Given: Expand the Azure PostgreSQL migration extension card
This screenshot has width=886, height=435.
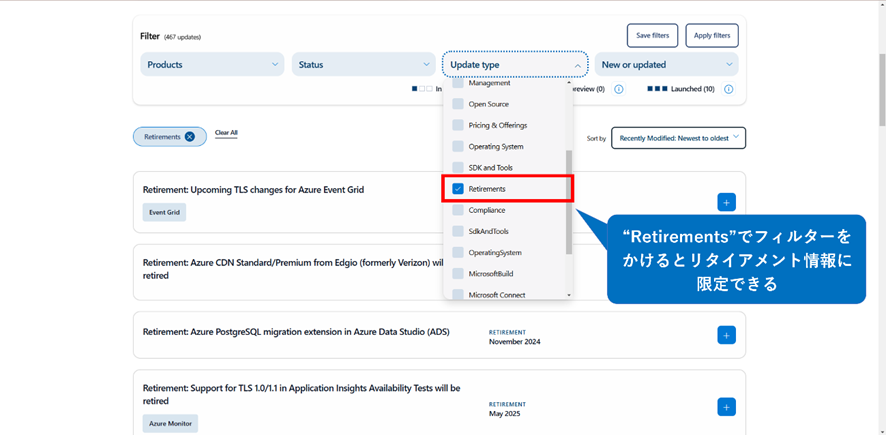Looking at the screenshot, I should [x=727, y=335].
